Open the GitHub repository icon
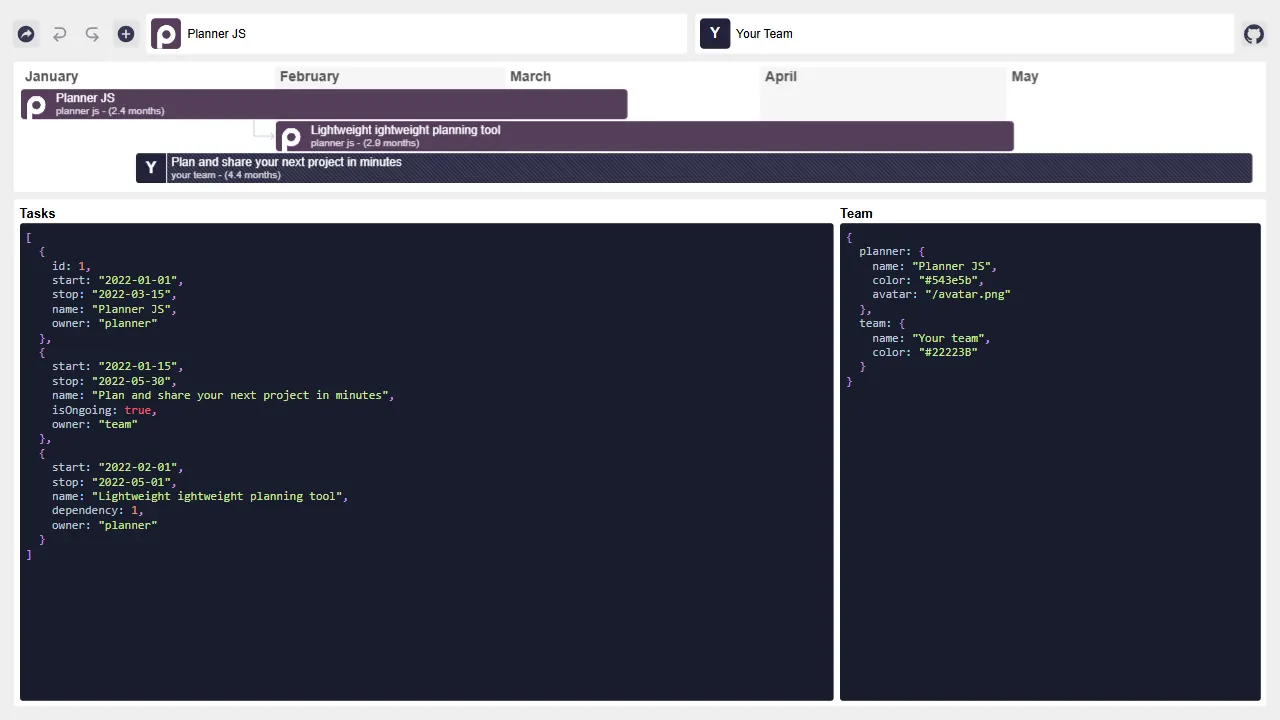 pos(1253,34)
